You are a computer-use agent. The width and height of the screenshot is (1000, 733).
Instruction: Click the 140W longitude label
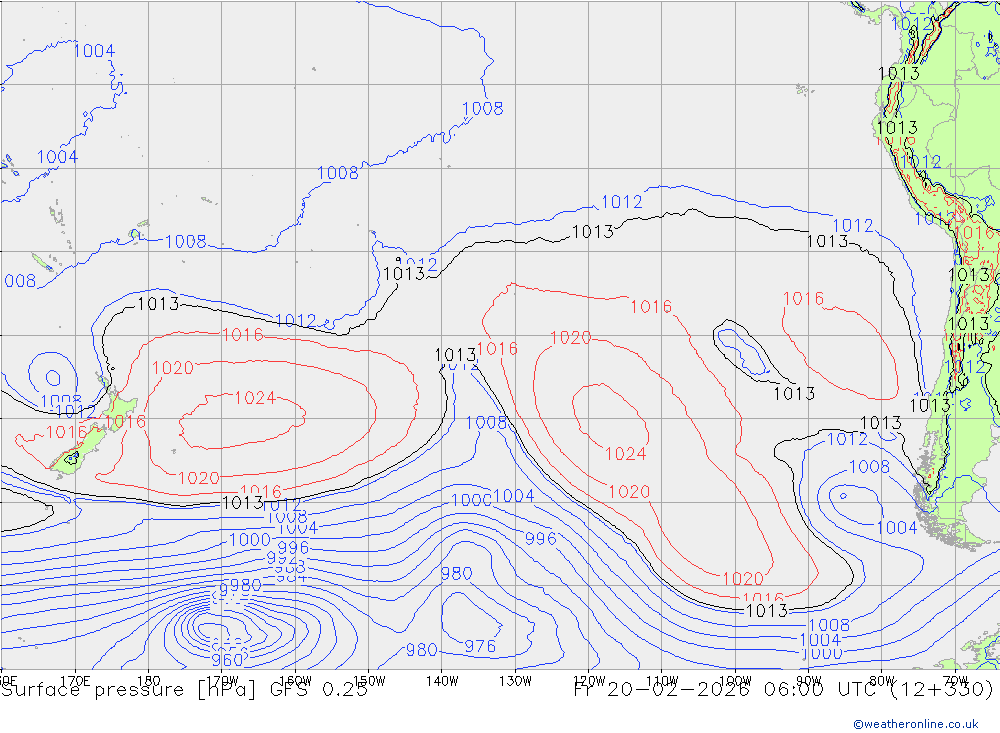pyautogui.click(x=442, y=681)
